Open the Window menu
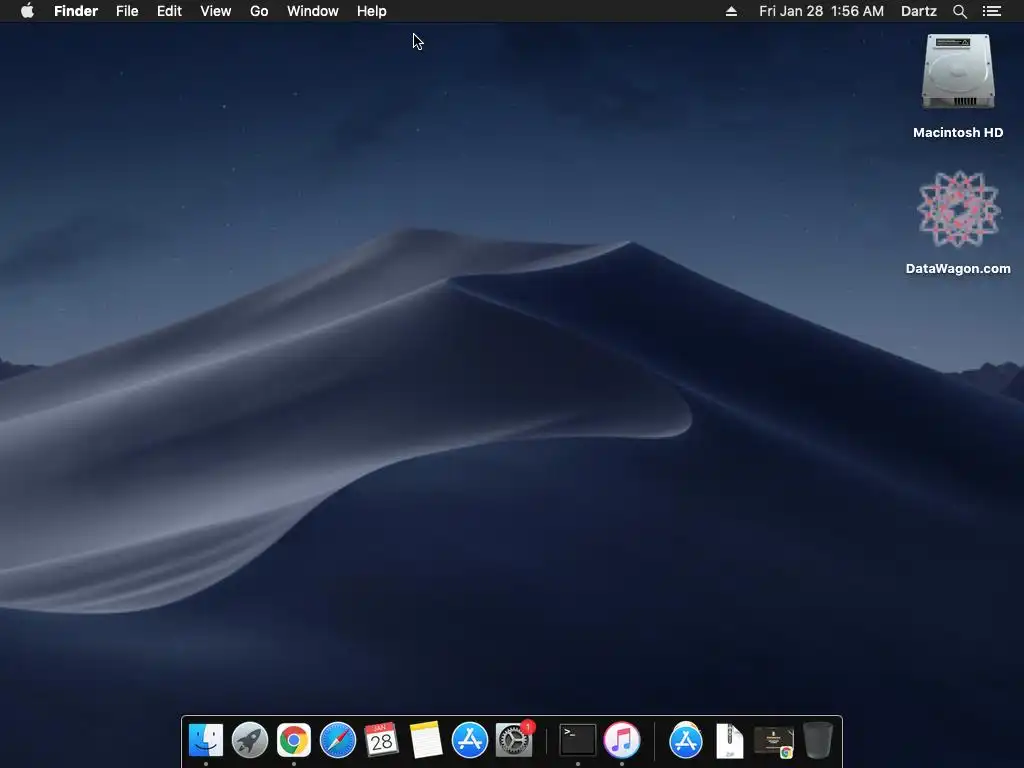Screen dimensions: 1024x768 click(313, 11)
